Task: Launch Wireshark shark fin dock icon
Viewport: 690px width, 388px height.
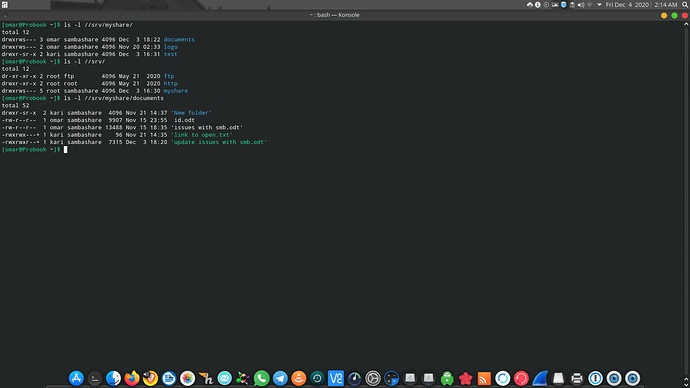Action: (540, 378)
